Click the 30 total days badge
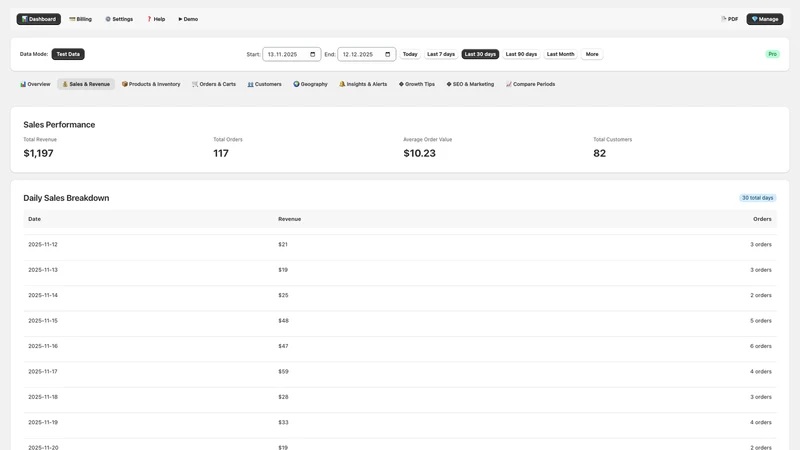 pyautogui.click(x=758, y=198)
